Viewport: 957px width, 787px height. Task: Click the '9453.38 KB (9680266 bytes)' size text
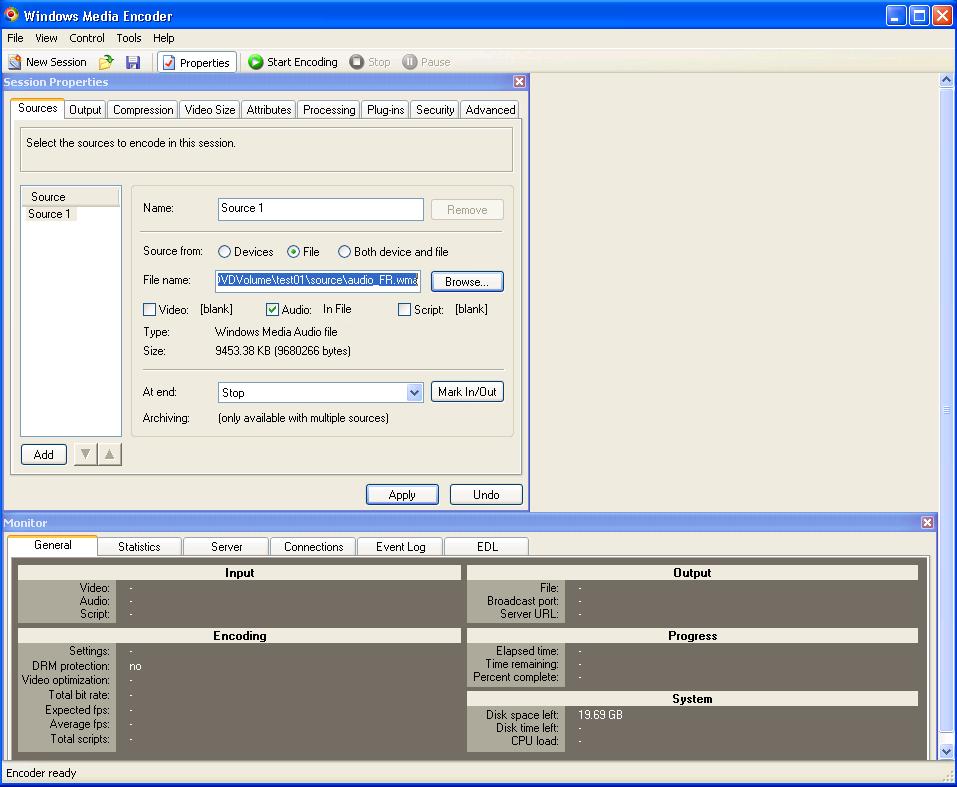(283, 351)
